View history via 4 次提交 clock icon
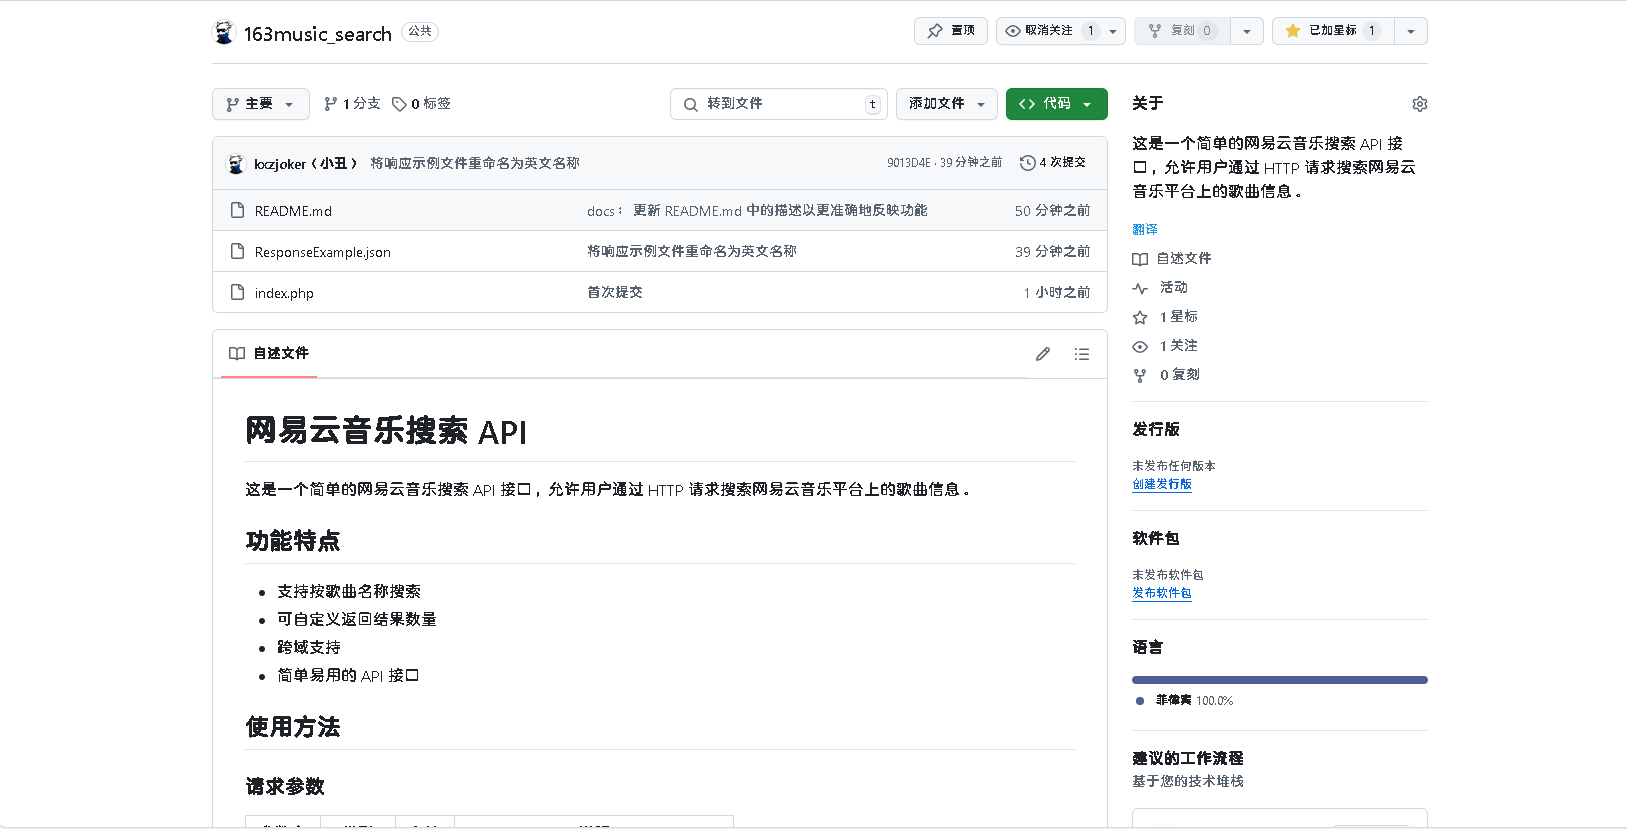The width and height of the screenshot is (1627, 829). (1053, 163)
